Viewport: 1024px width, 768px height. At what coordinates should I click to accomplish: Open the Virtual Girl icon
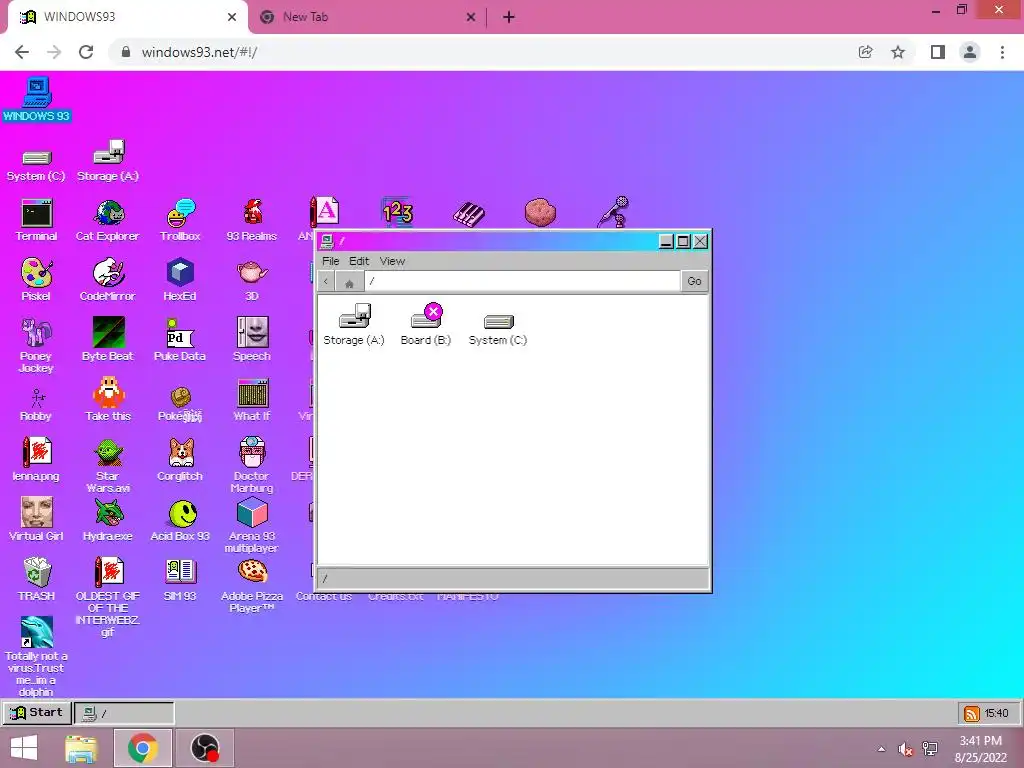37,520
